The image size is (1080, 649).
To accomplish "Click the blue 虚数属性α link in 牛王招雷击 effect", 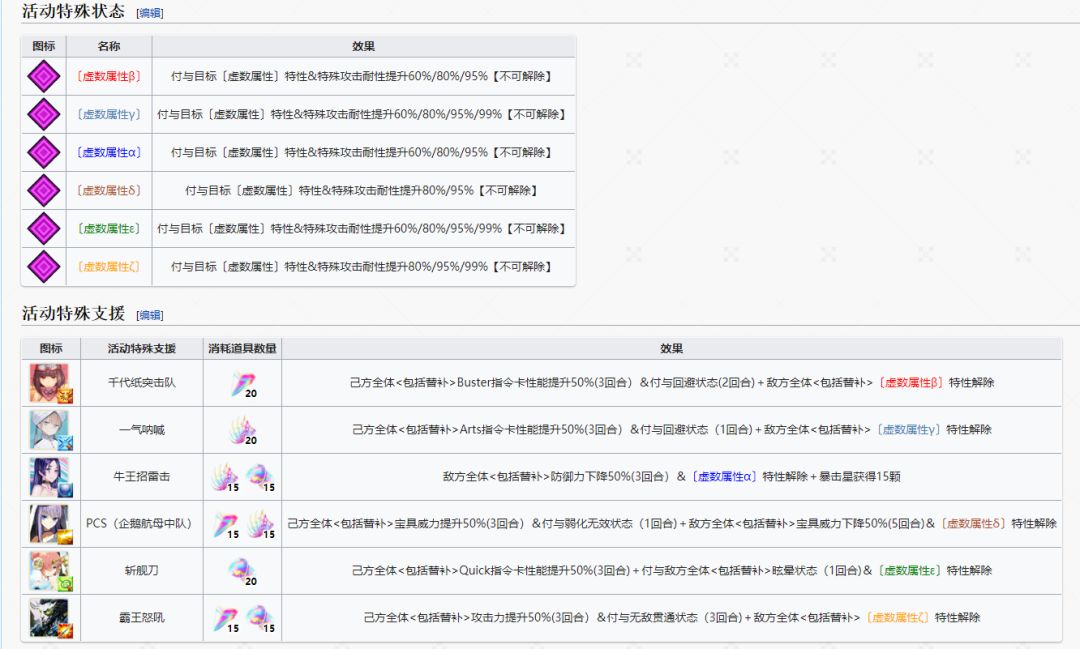I will pos(725,476).
